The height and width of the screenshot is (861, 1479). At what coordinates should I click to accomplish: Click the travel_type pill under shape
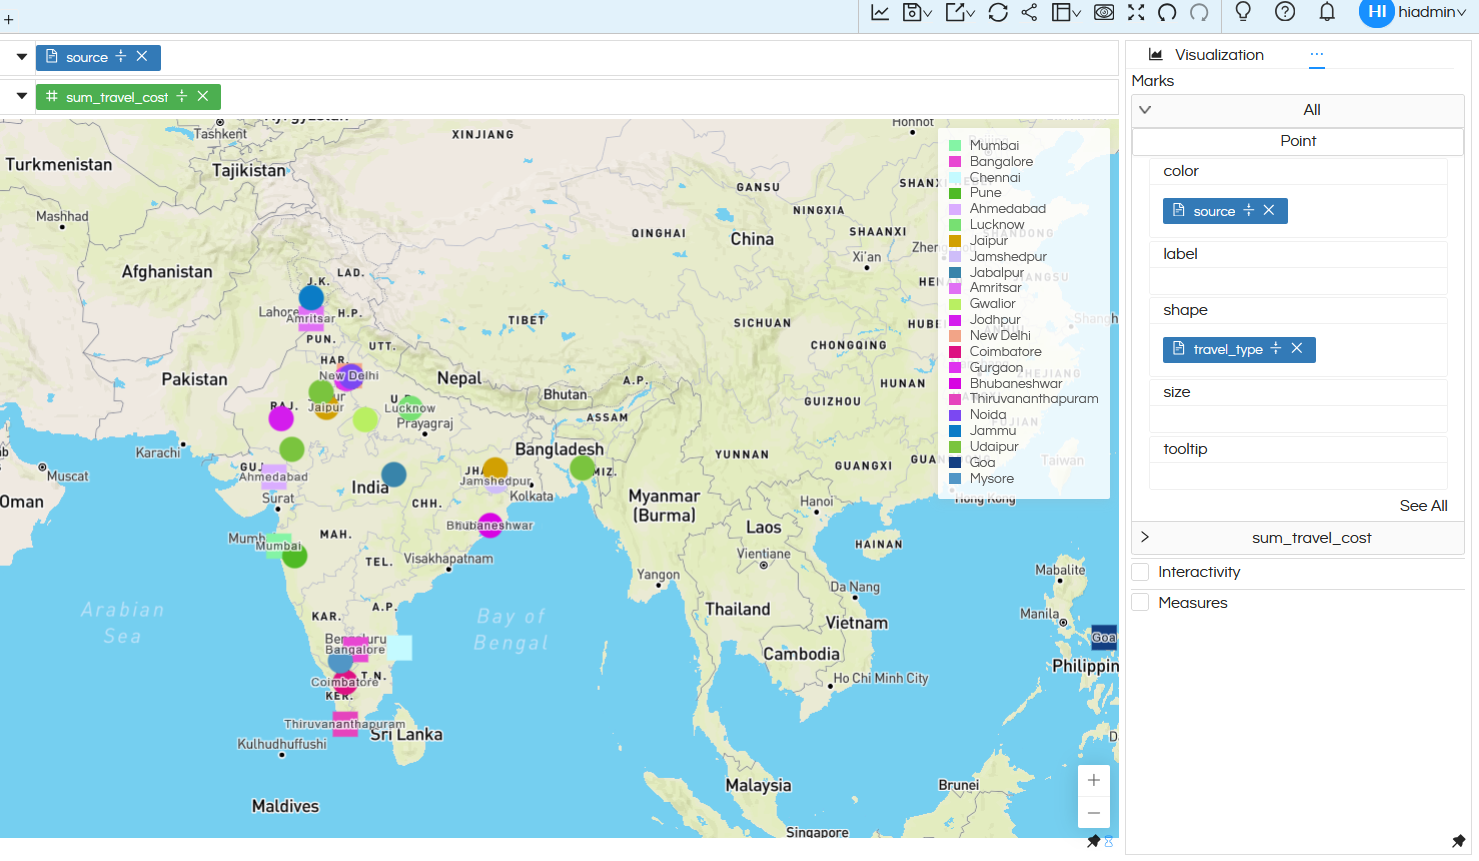click(1239, 349)
